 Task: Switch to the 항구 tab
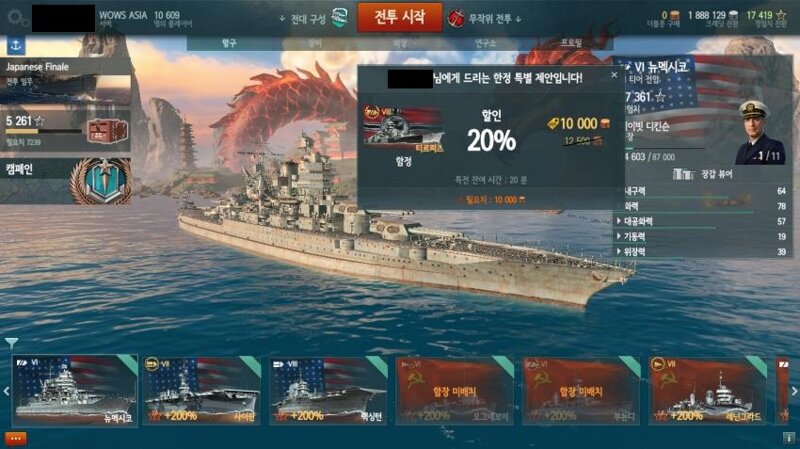[x=229, y=43]
